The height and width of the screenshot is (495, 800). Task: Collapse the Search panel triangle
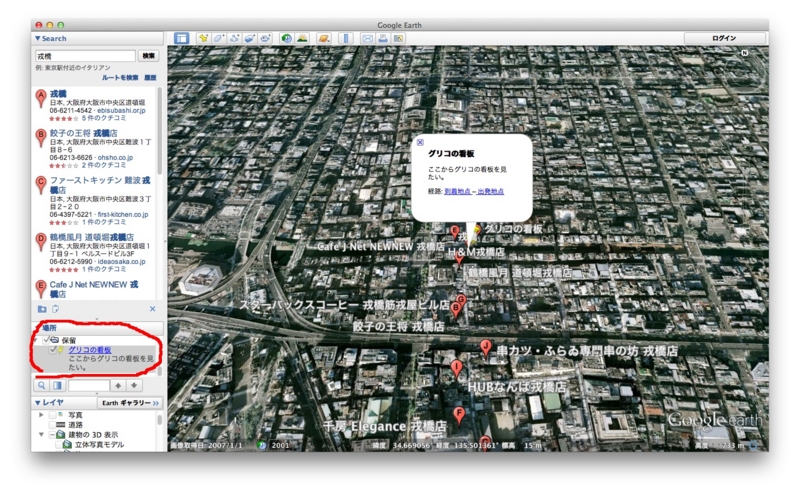coord(38,38)
